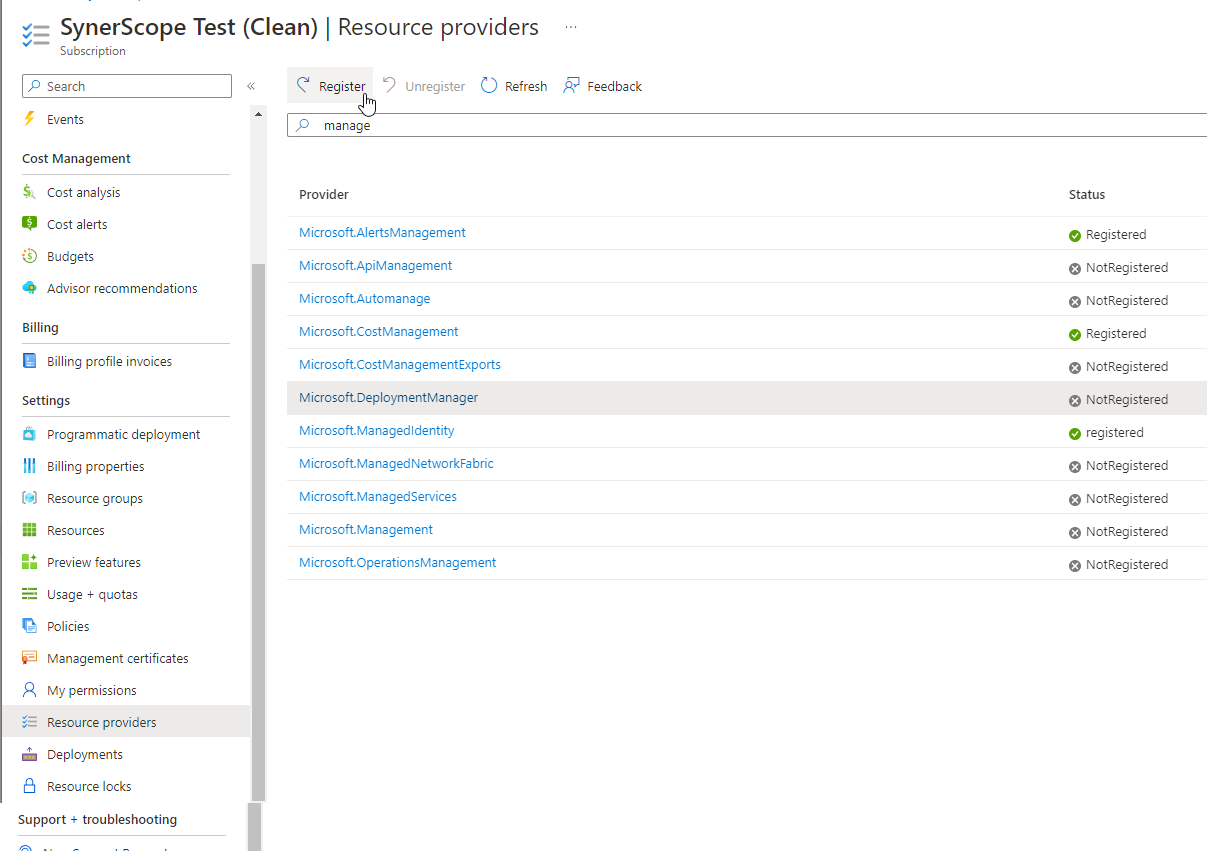The height and width of the screenshot is (851, 1207).
Task: Open the Feedback toolbar command
Action: (x=602, y=85)
